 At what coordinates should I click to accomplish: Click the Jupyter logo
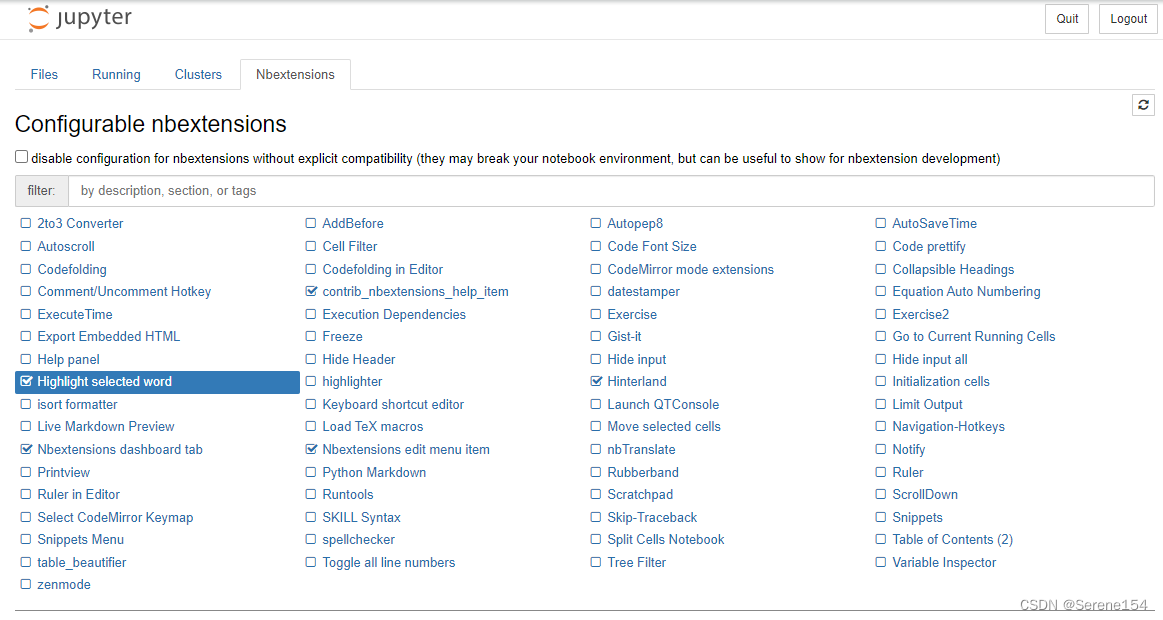coord(79,19)
